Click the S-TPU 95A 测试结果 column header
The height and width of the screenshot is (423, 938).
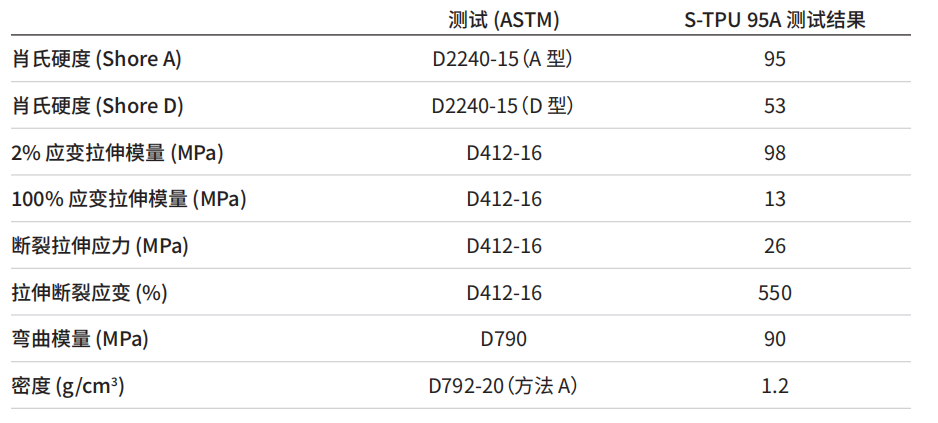pos(774,20)
